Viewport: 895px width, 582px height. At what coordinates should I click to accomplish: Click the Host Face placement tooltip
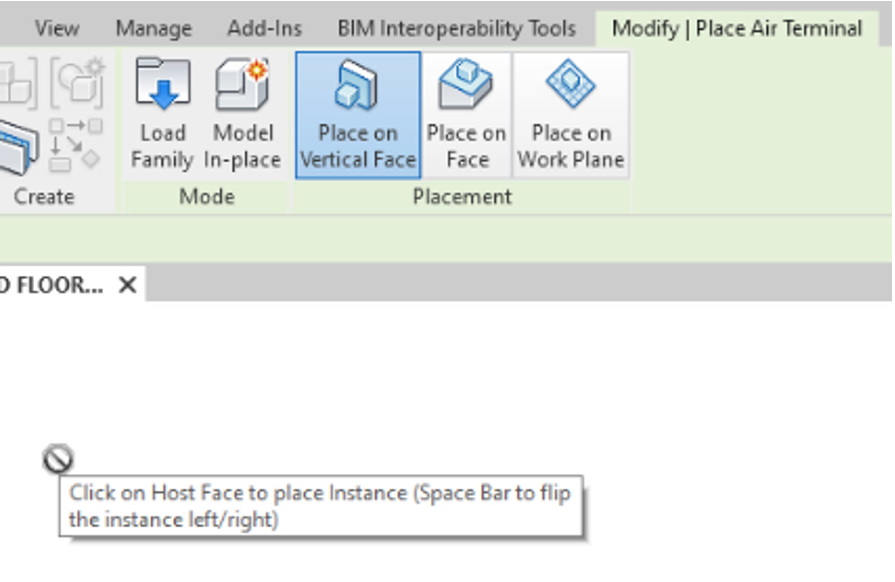coord(321,506)
